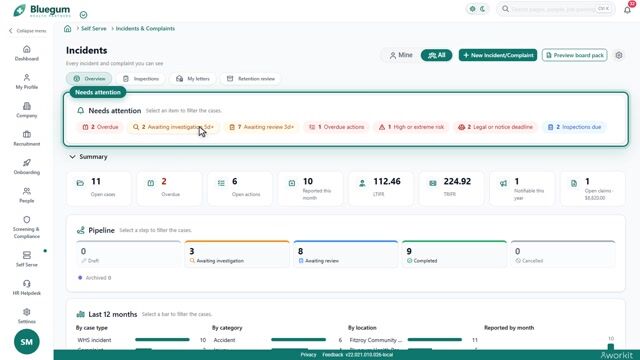The width and height of the screenshot is (640, 360).
Task: Click the 224.92 TRIFR card
Action: click(451, 188)
